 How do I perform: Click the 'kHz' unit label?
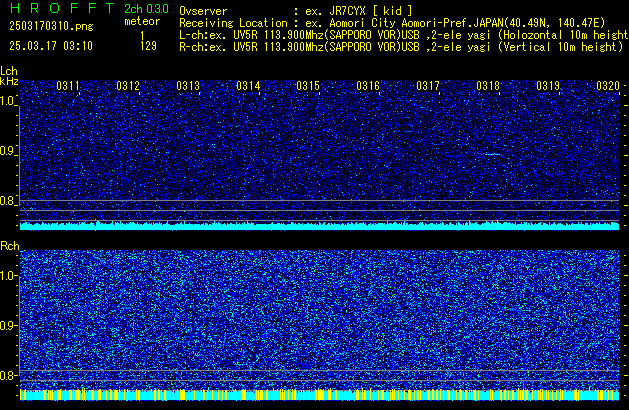pyautogui.click(x=9, y=81)
